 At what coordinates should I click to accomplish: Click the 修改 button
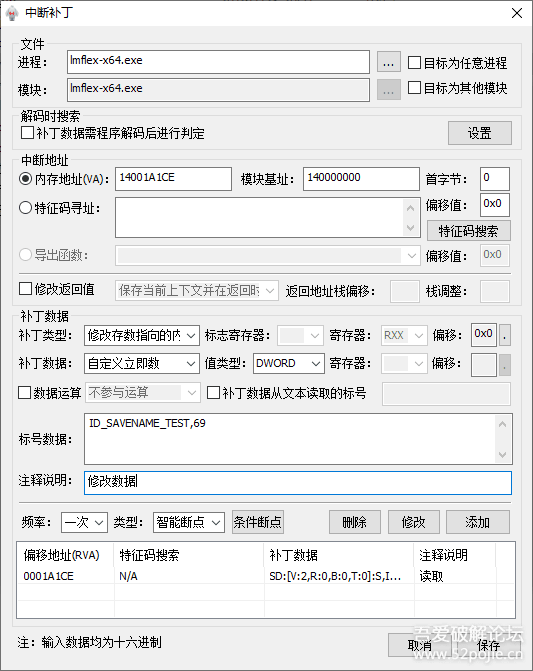(x=413, y=522)
